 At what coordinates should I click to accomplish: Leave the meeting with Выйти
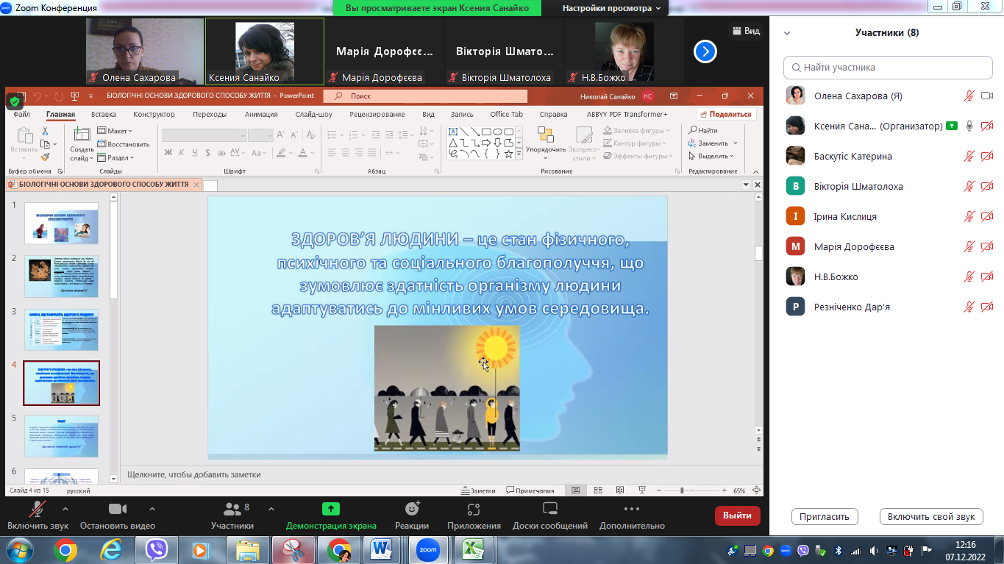[x=737, y=515]
